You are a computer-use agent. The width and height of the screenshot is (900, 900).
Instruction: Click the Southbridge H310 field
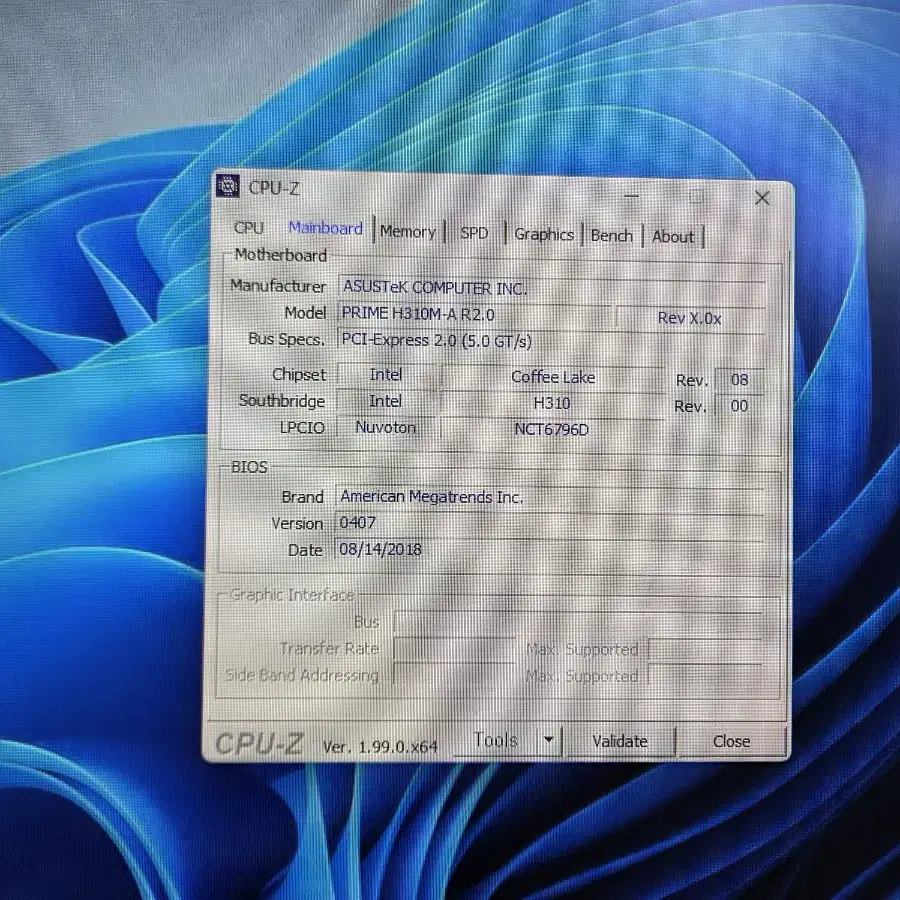coord(553,402)
